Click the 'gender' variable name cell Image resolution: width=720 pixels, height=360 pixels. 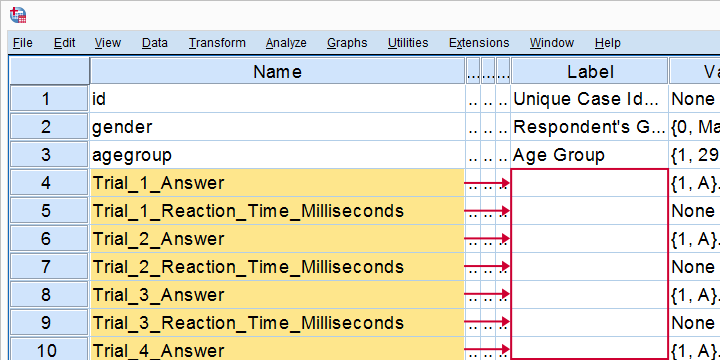277,127
